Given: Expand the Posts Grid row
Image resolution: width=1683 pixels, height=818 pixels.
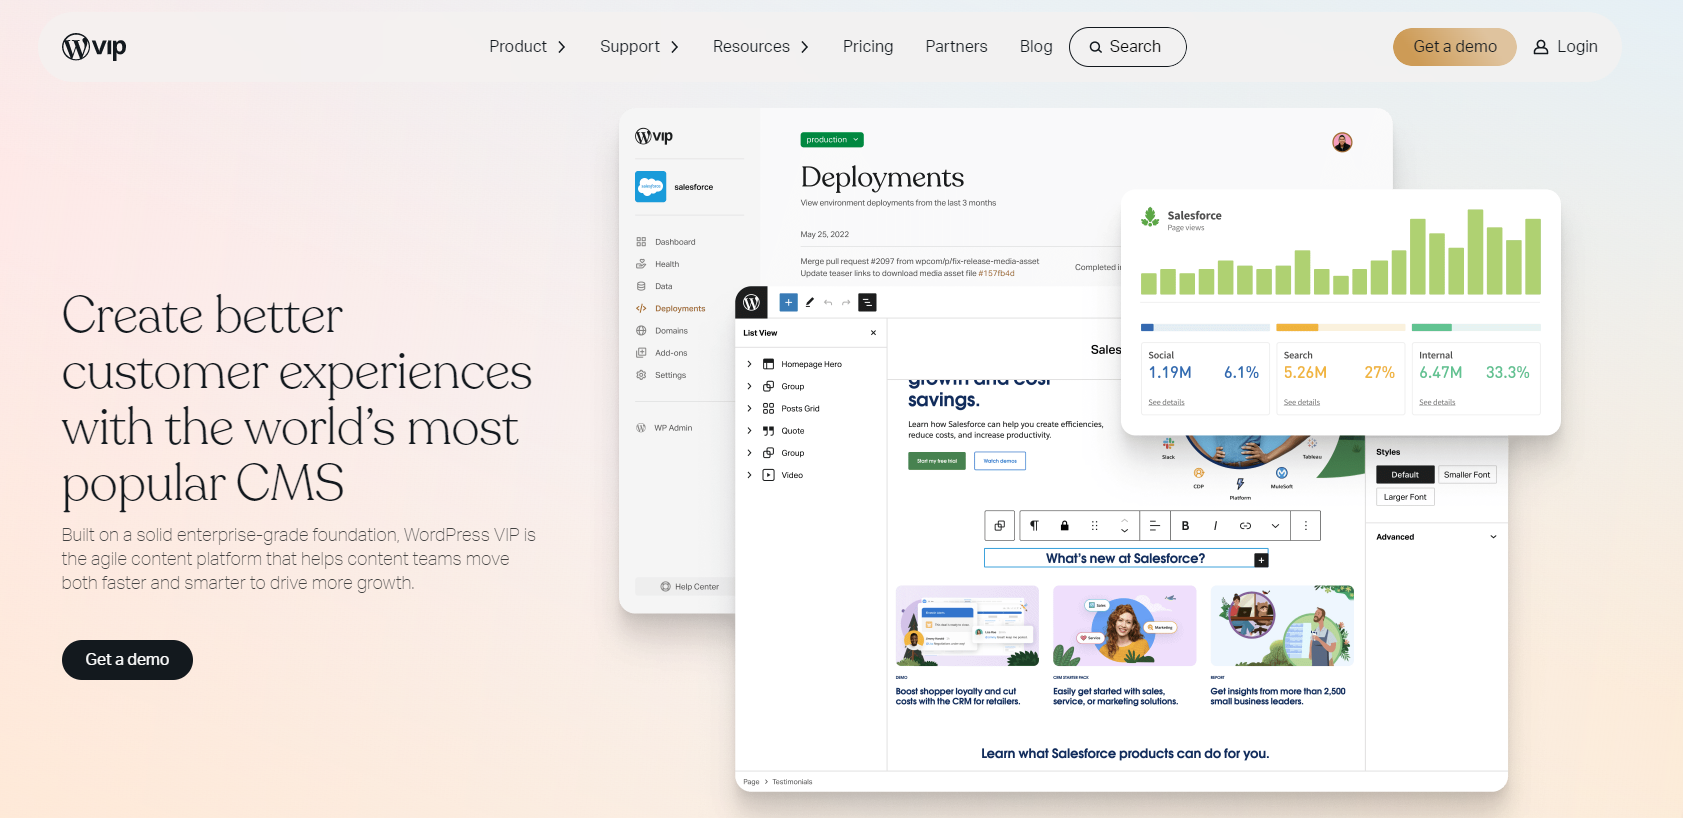Looking at the screenshot, I should (749, 408).
